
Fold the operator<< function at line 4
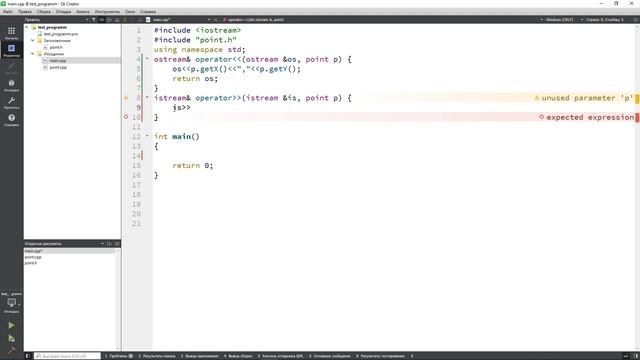point(147,59)
